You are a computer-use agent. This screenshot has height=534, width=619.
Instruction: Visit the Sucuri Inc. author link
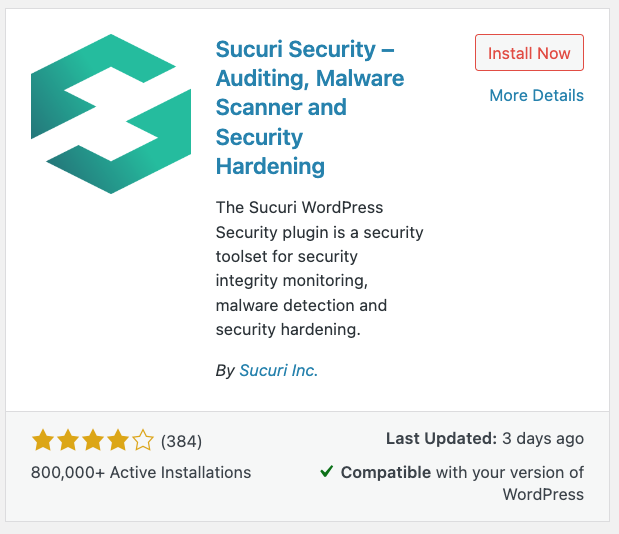[x=278, y=370]
